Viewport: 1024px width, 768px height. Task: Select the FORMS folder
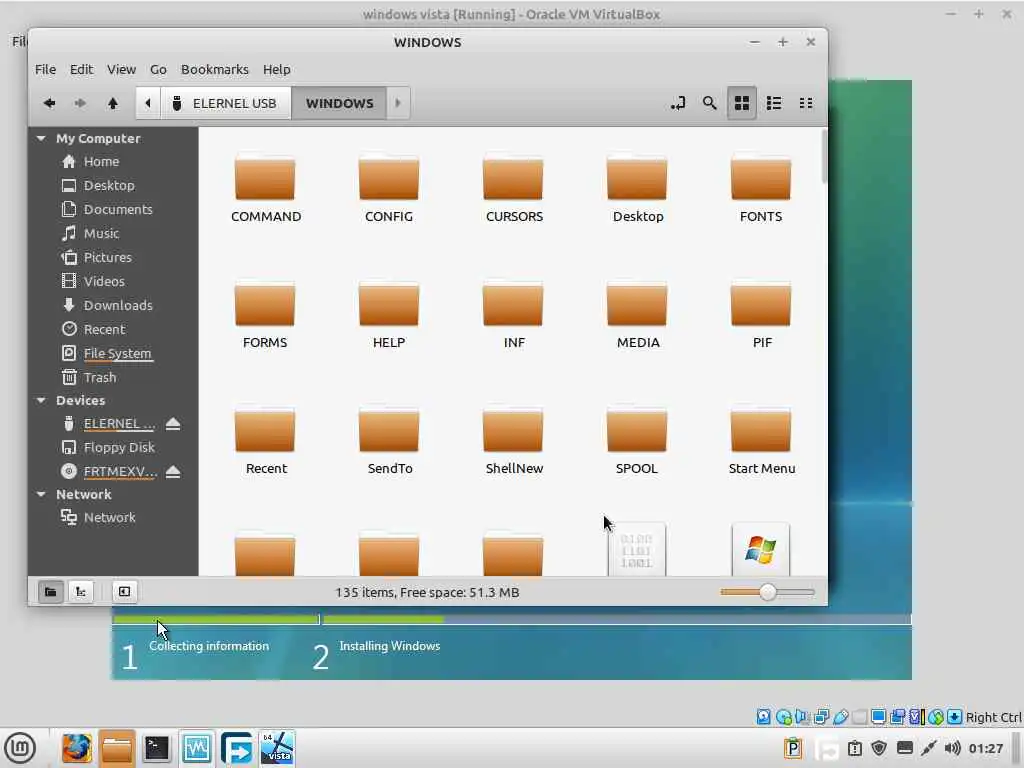(x=265, y=315)
